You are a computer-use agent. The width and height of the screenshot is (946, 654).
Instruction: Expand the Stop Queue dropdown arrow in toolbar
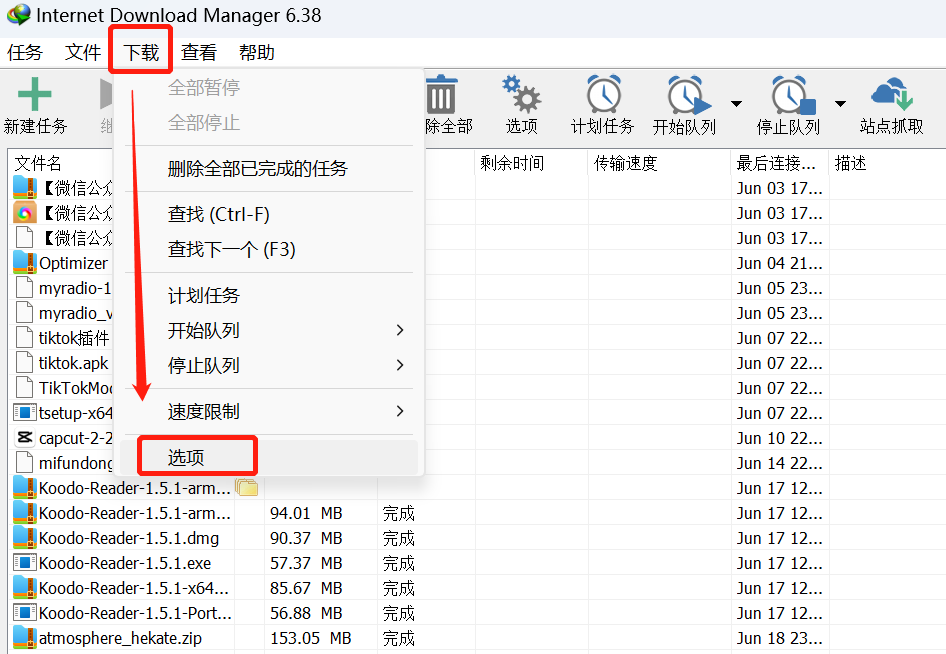[840, 104]
